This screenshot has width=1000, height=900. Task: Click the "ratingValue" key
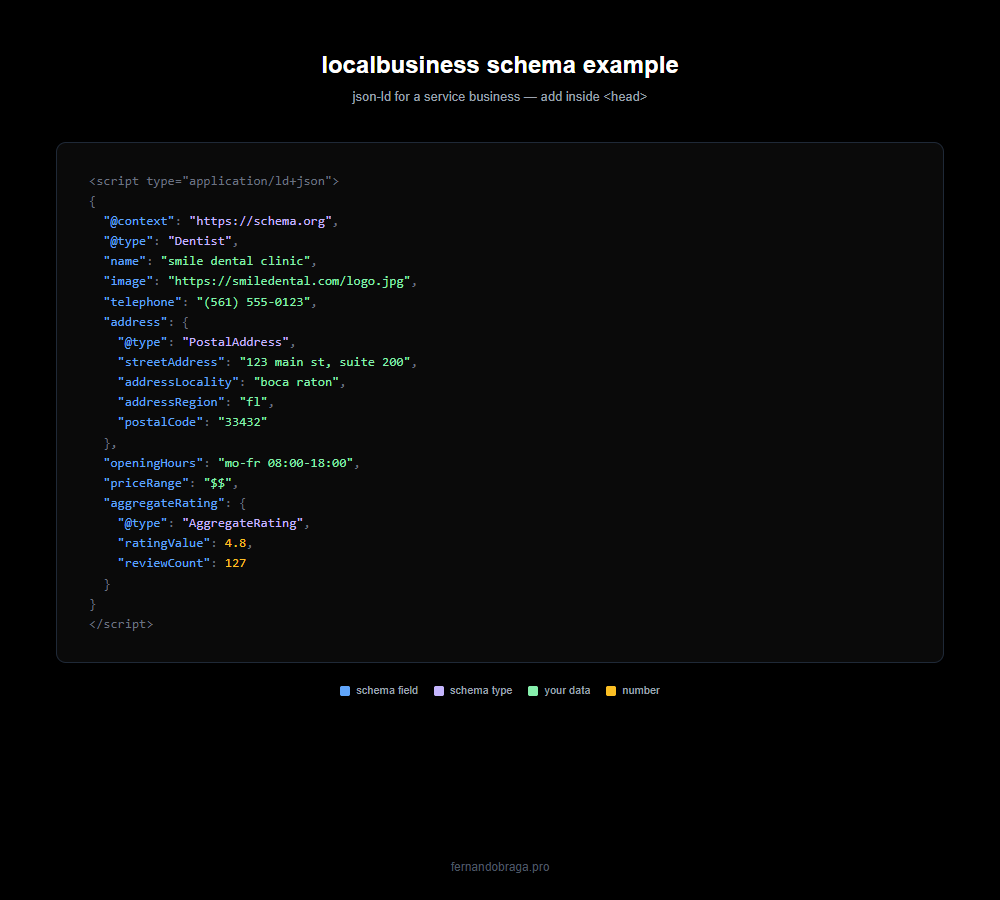[164, 543]
